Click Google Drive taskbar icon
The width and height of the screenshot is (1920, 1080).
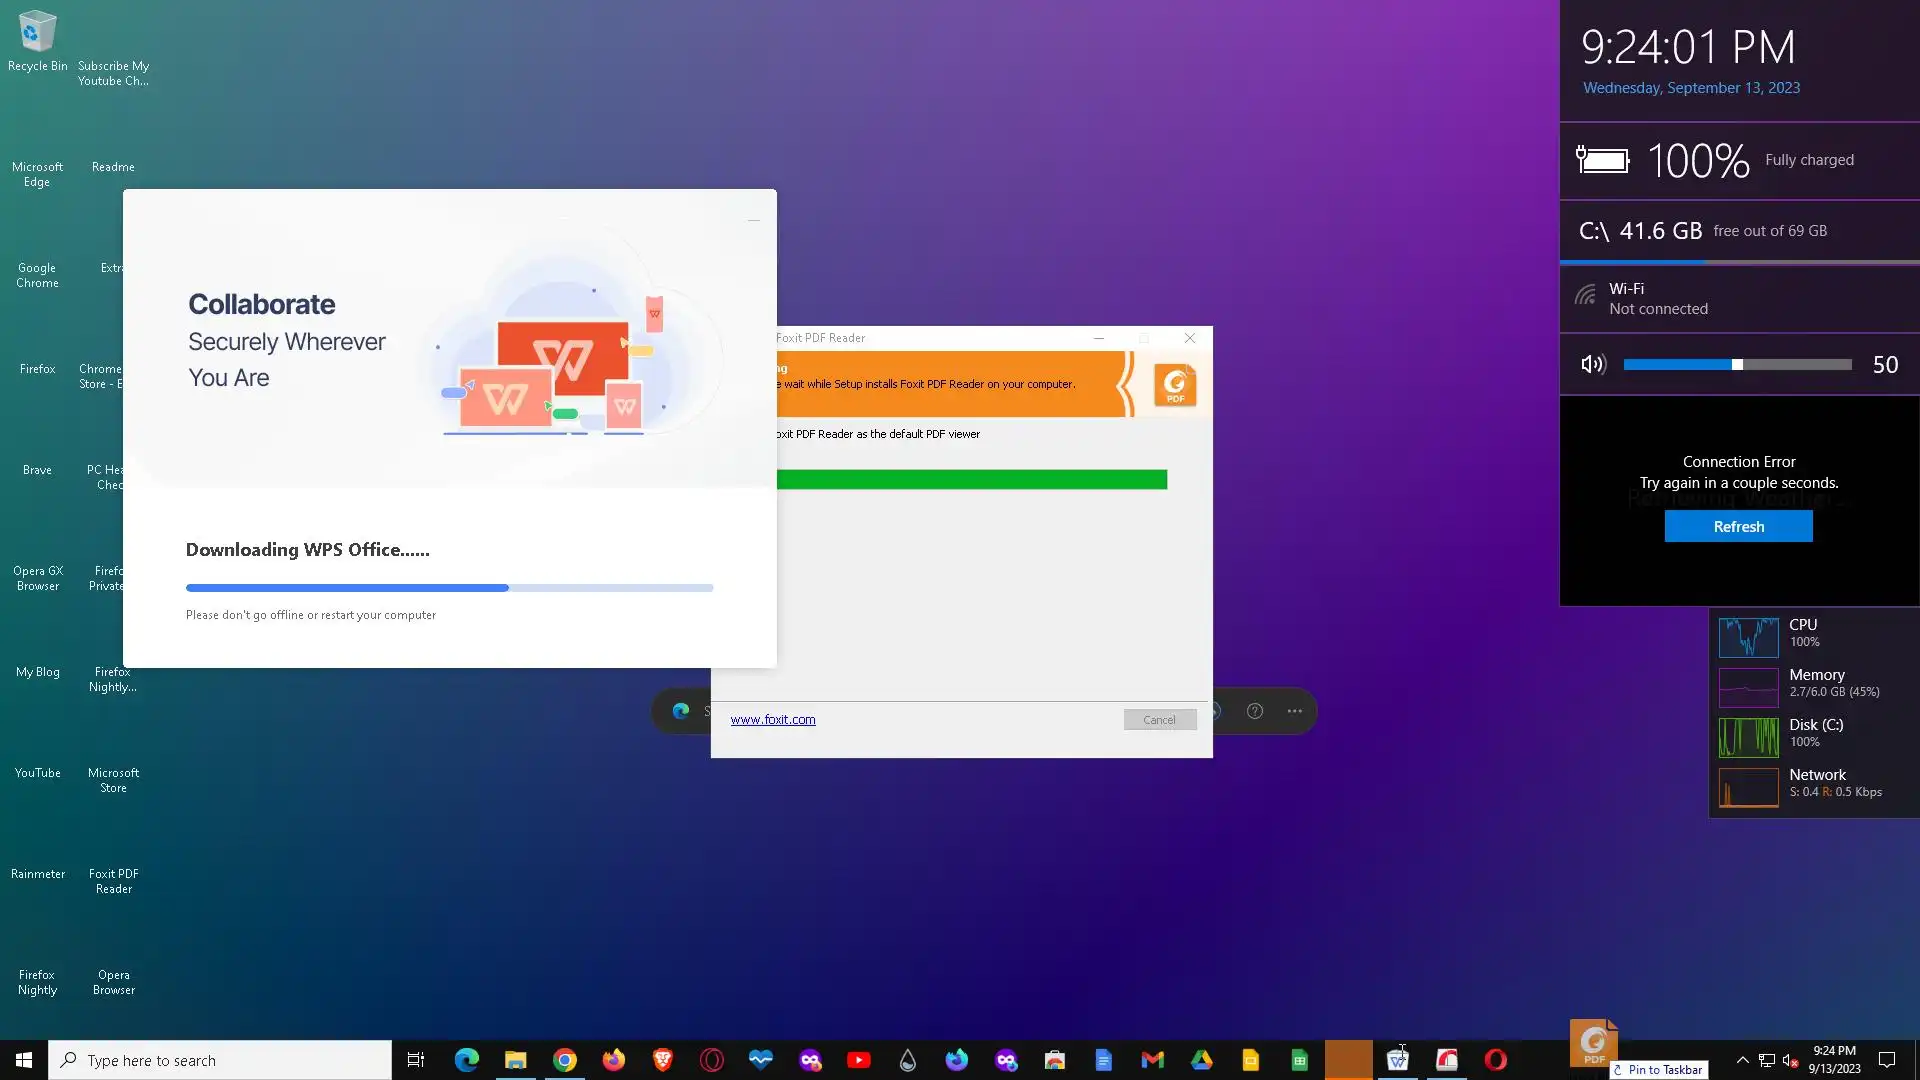(1201, 1060)
